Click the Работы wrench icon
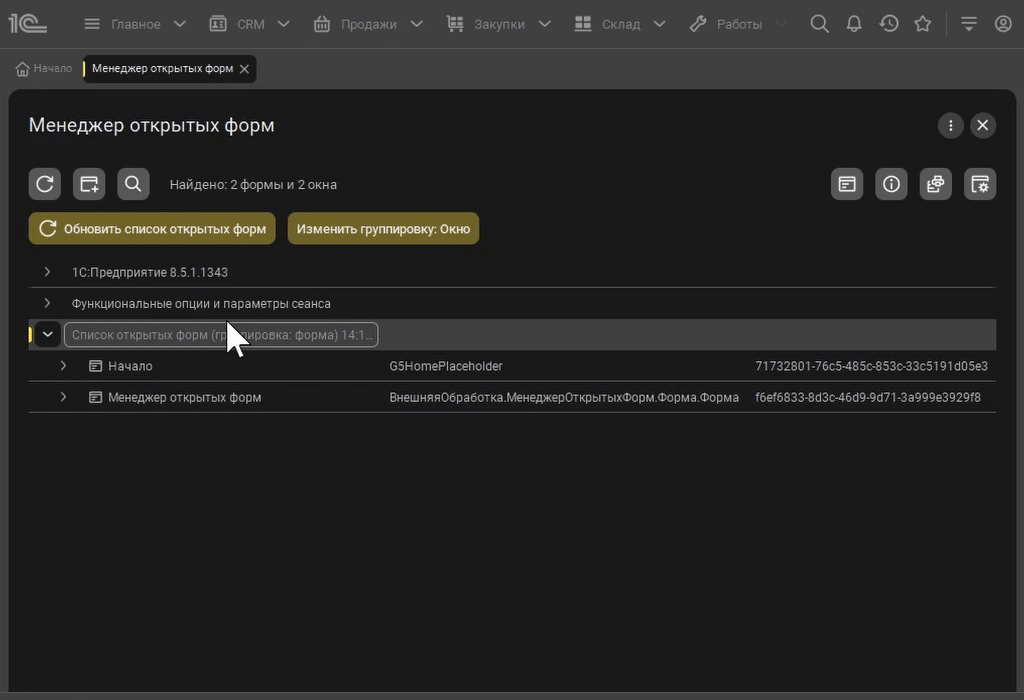The height and width of the screenshot is (700, 1024). click(x=698, y=24)
